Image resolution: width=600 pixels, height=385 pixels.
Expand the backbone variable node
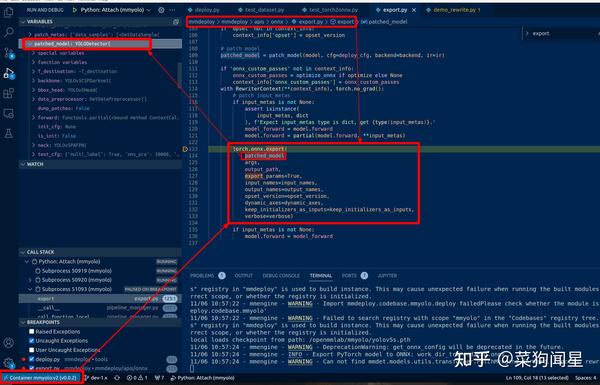point(34,80)
